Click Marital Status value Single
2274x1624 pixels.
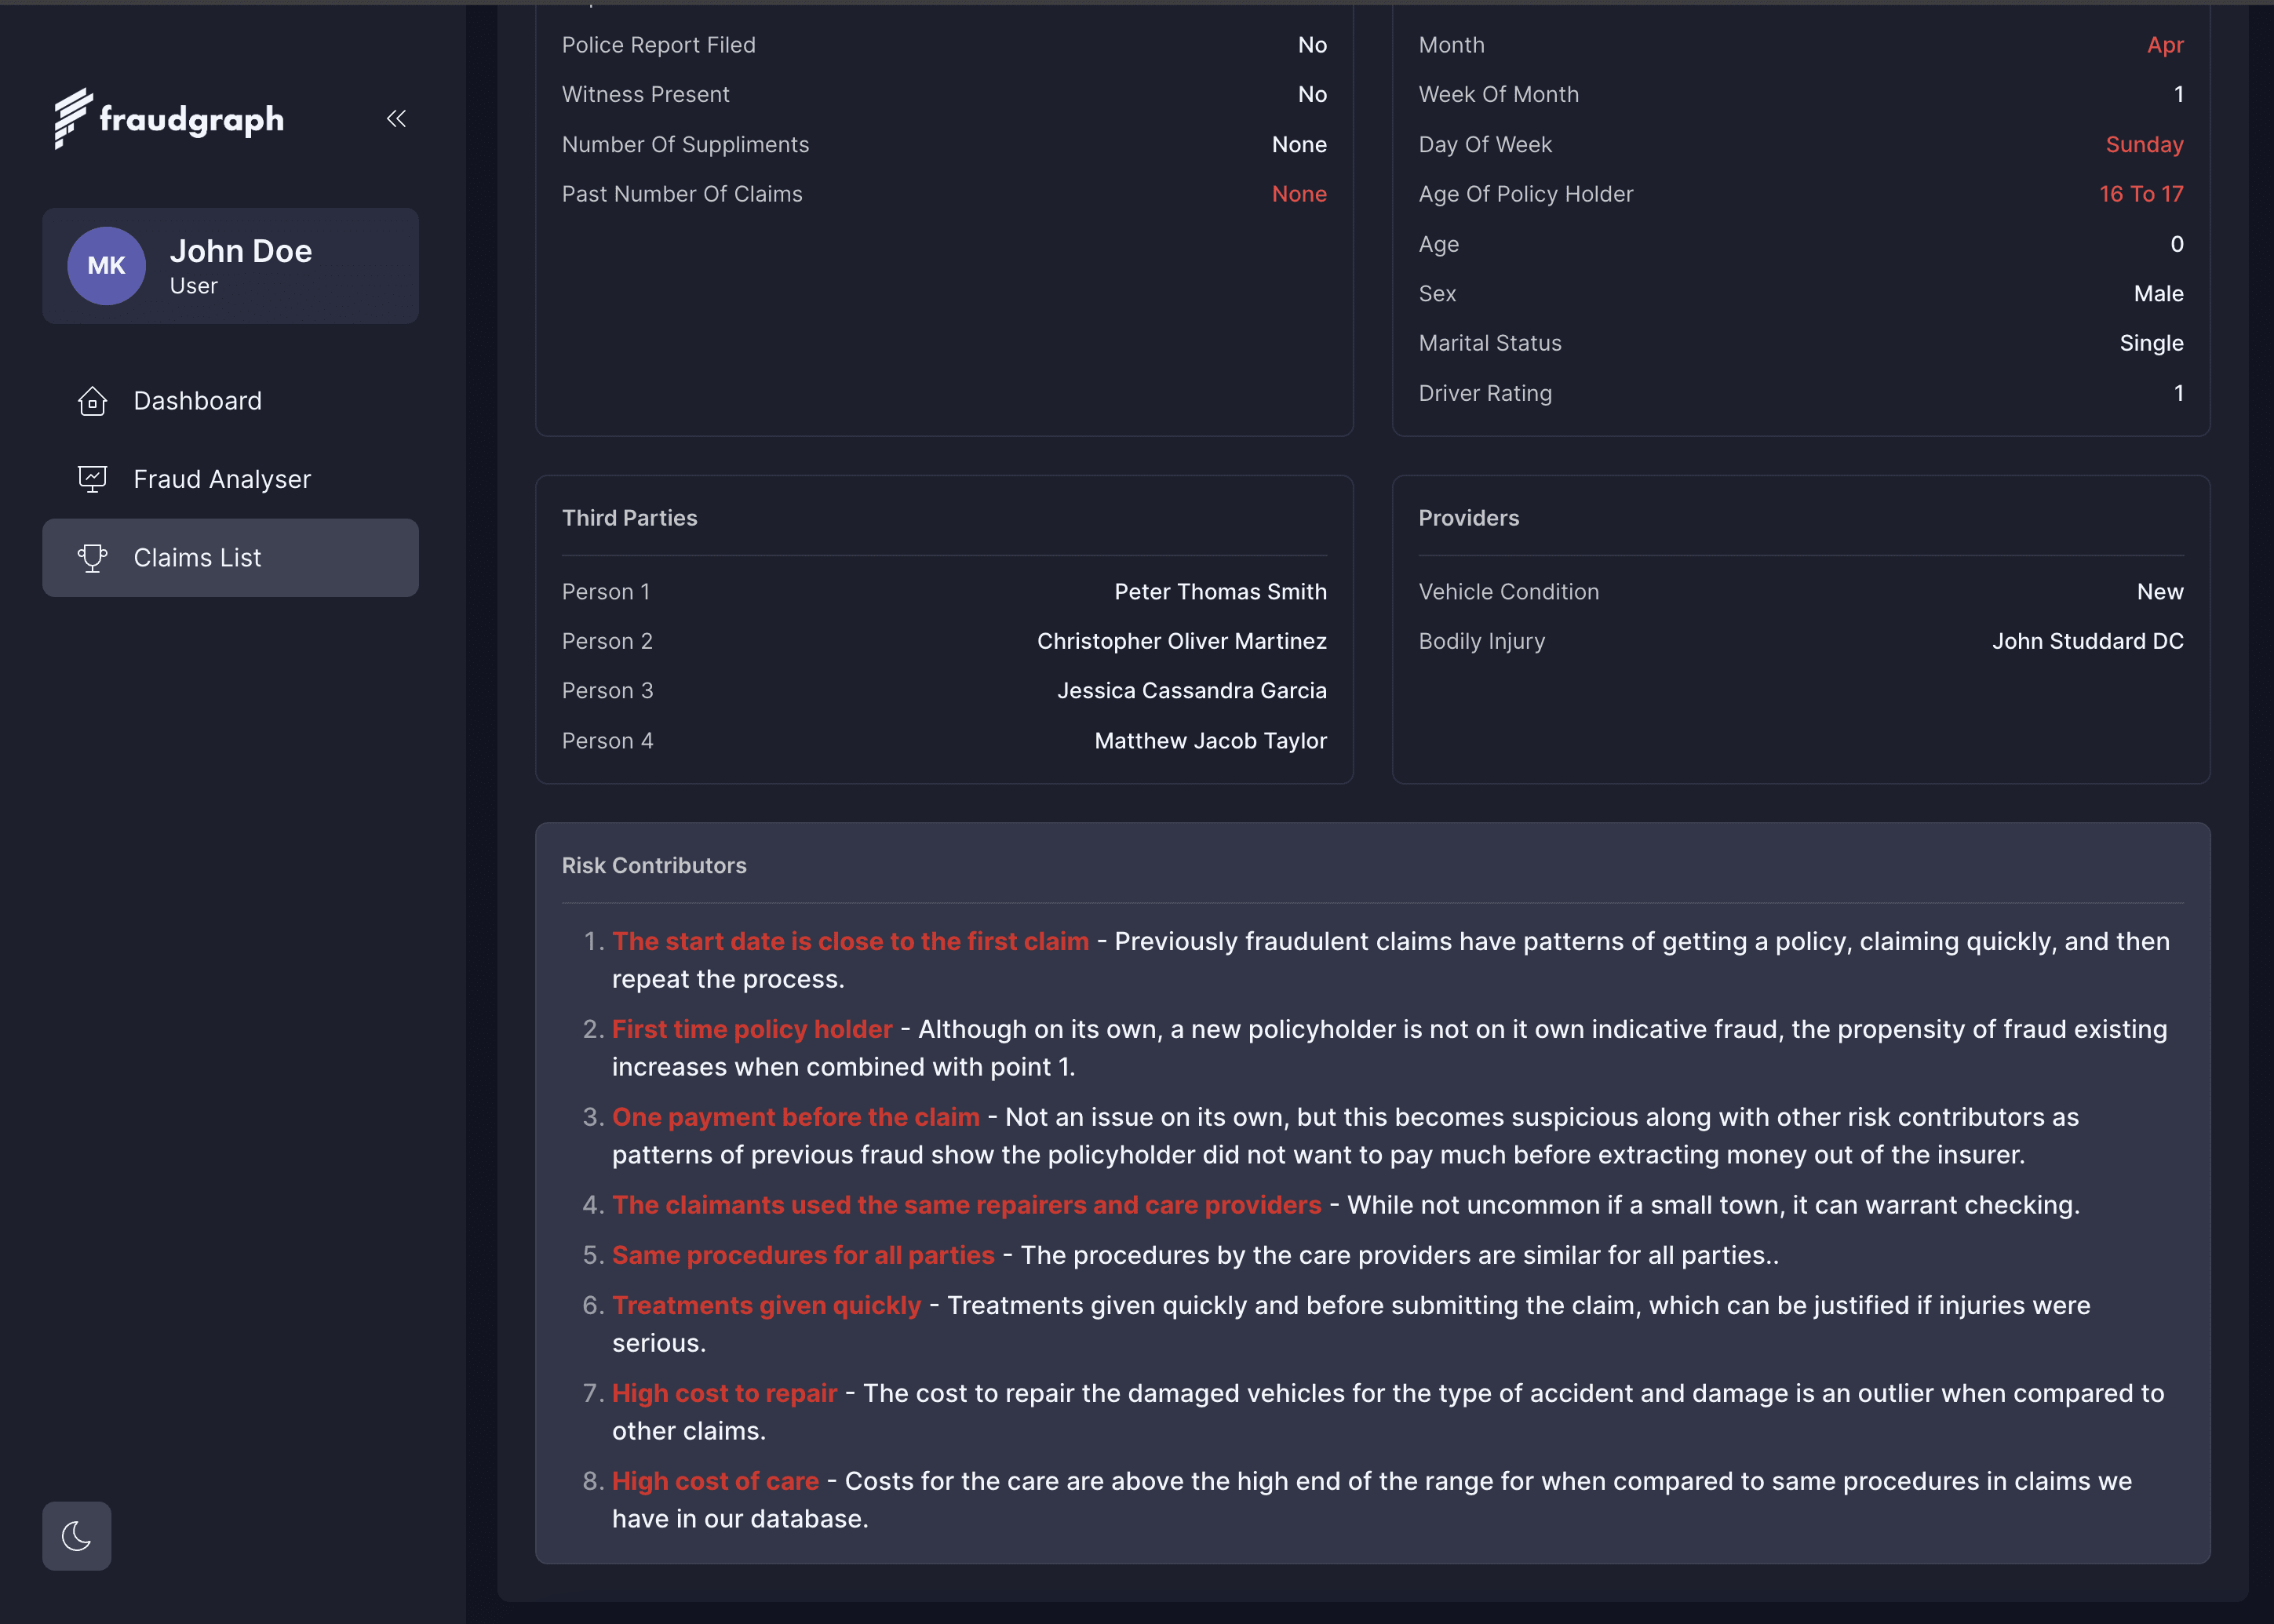[x=2151, y=343]
